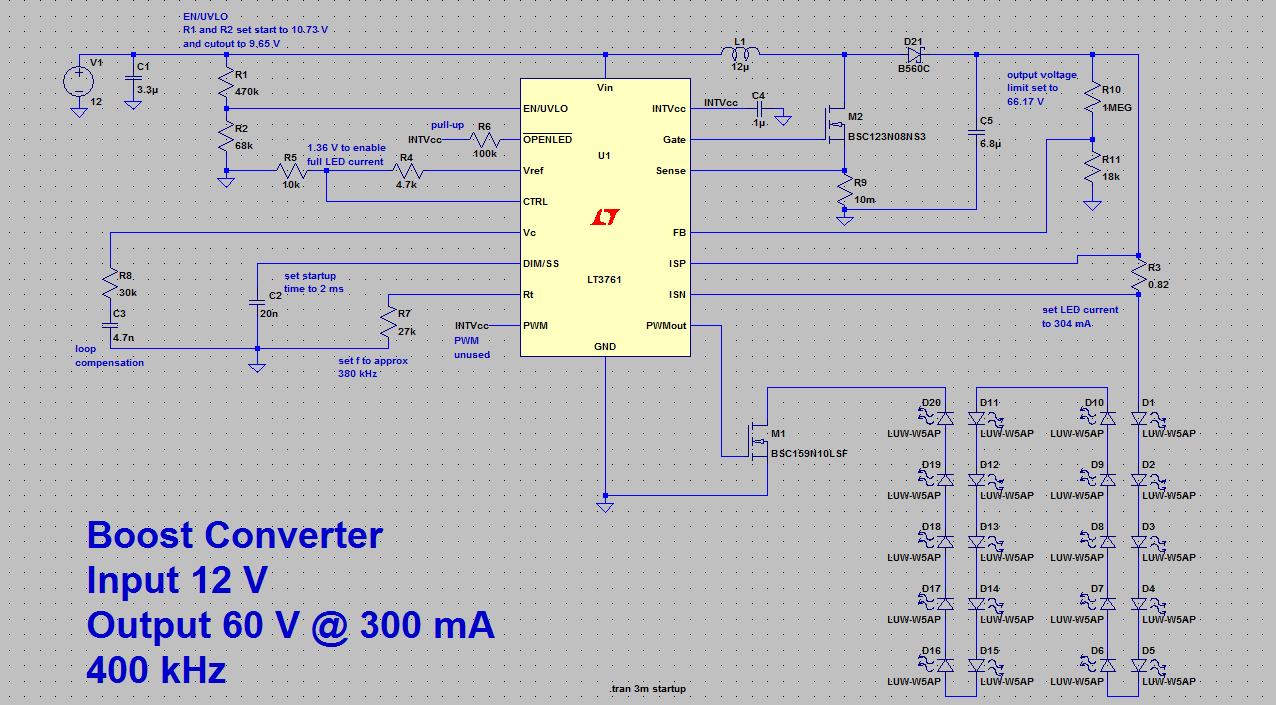
Task: Pick the R5 10k resistor
Action: coord(290,171)
